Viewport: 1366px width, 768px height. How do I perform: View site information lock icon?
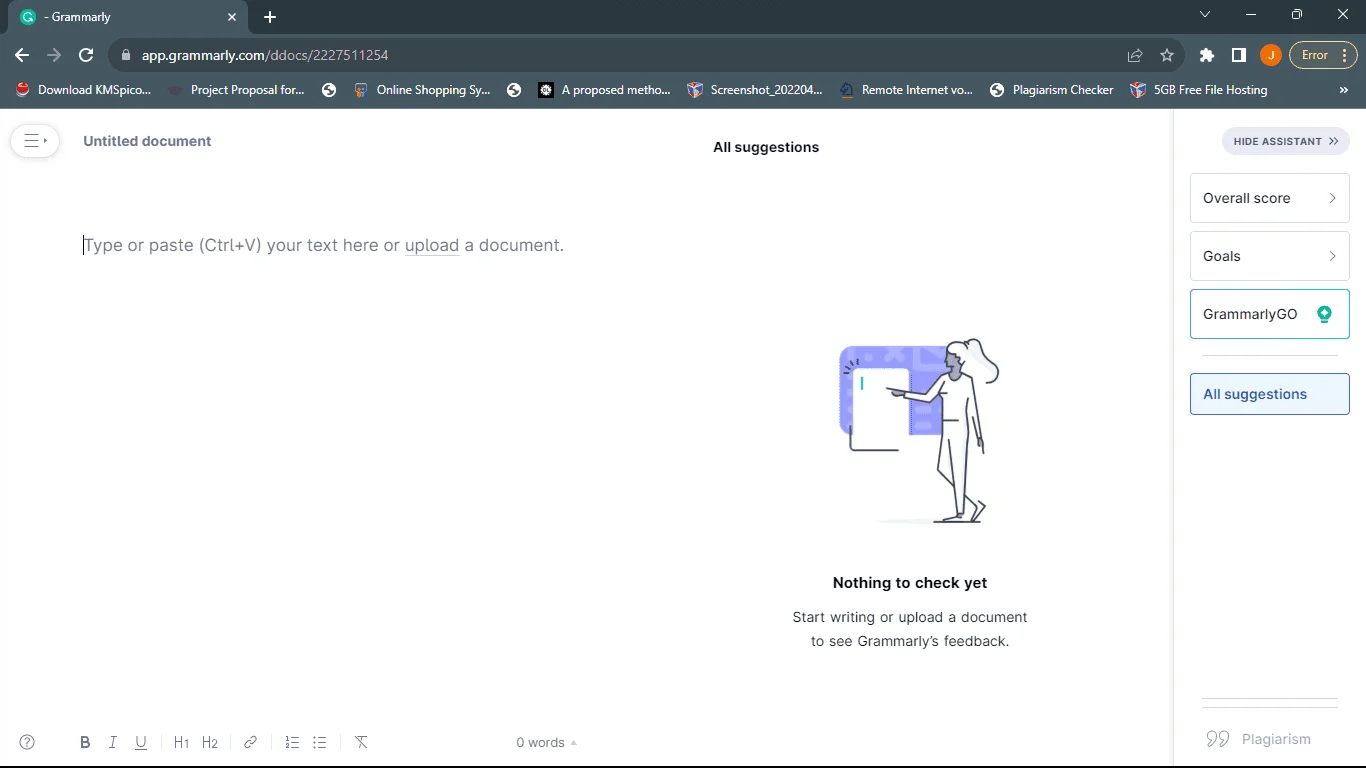point(125,55)
